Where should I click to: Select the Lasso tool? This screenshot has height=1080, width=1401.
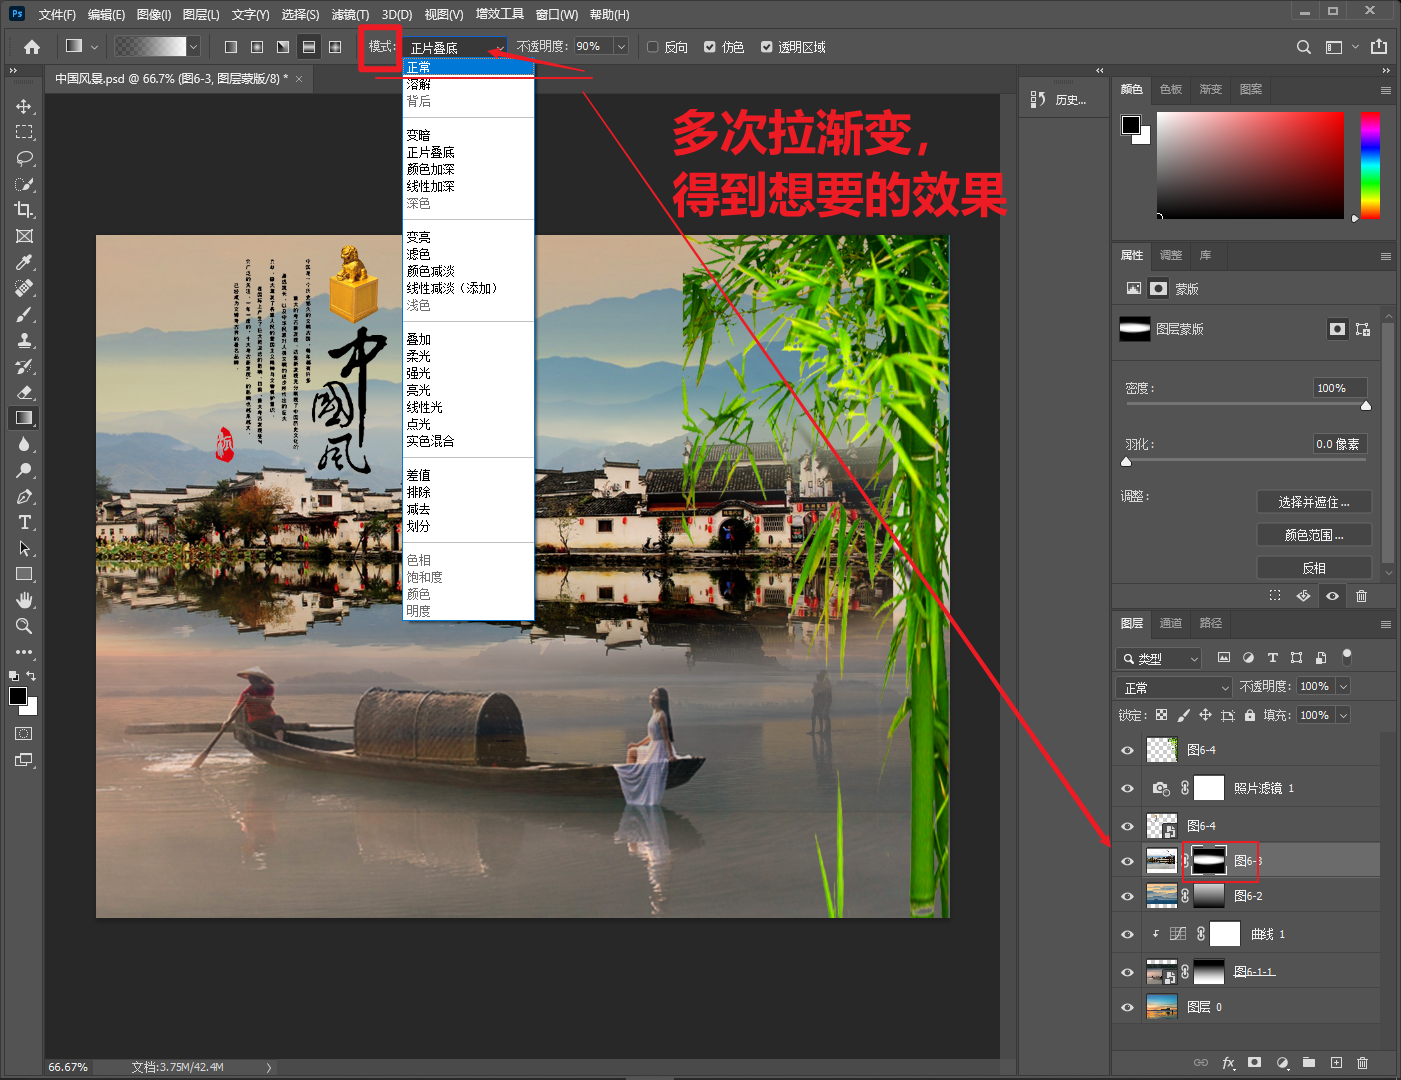(24, 158)
